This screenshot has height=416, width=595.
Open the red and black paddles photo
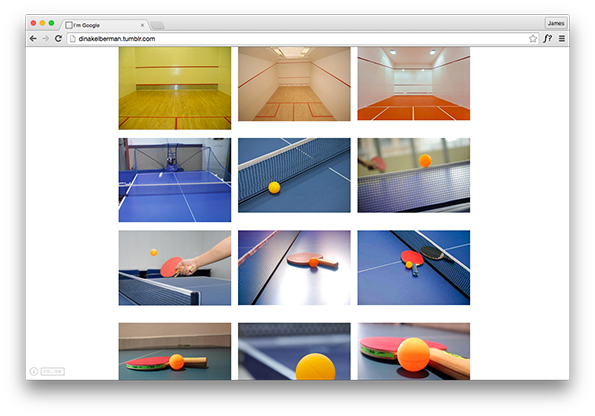pos(414,268)
